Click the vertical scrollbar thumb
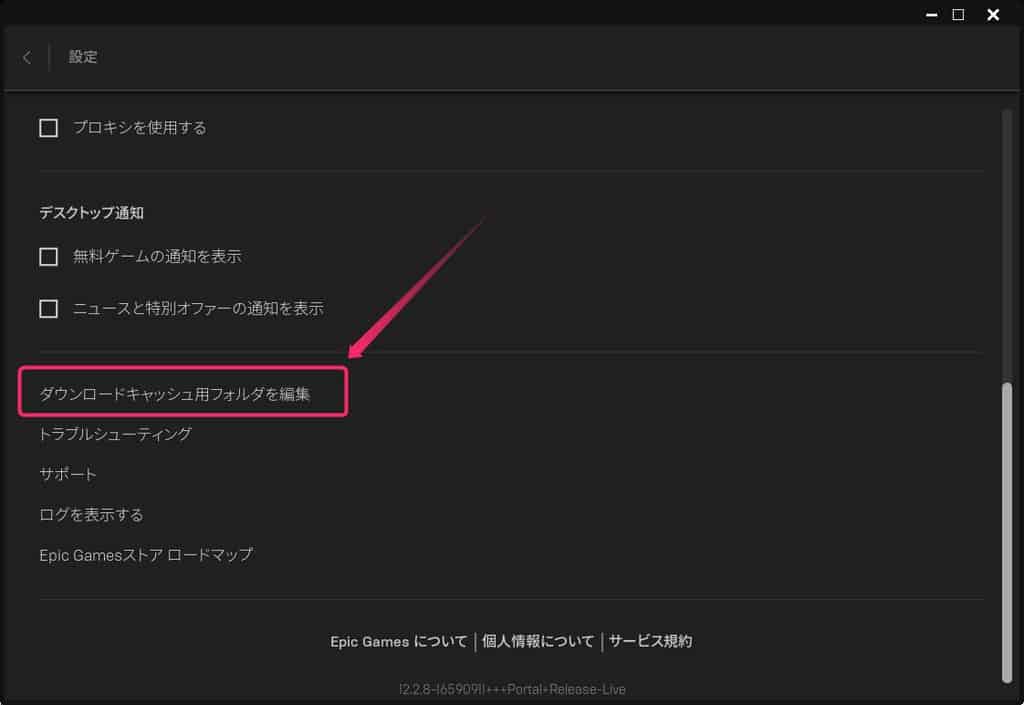Screen dimensions: 1024x705 click(1007, 532)
